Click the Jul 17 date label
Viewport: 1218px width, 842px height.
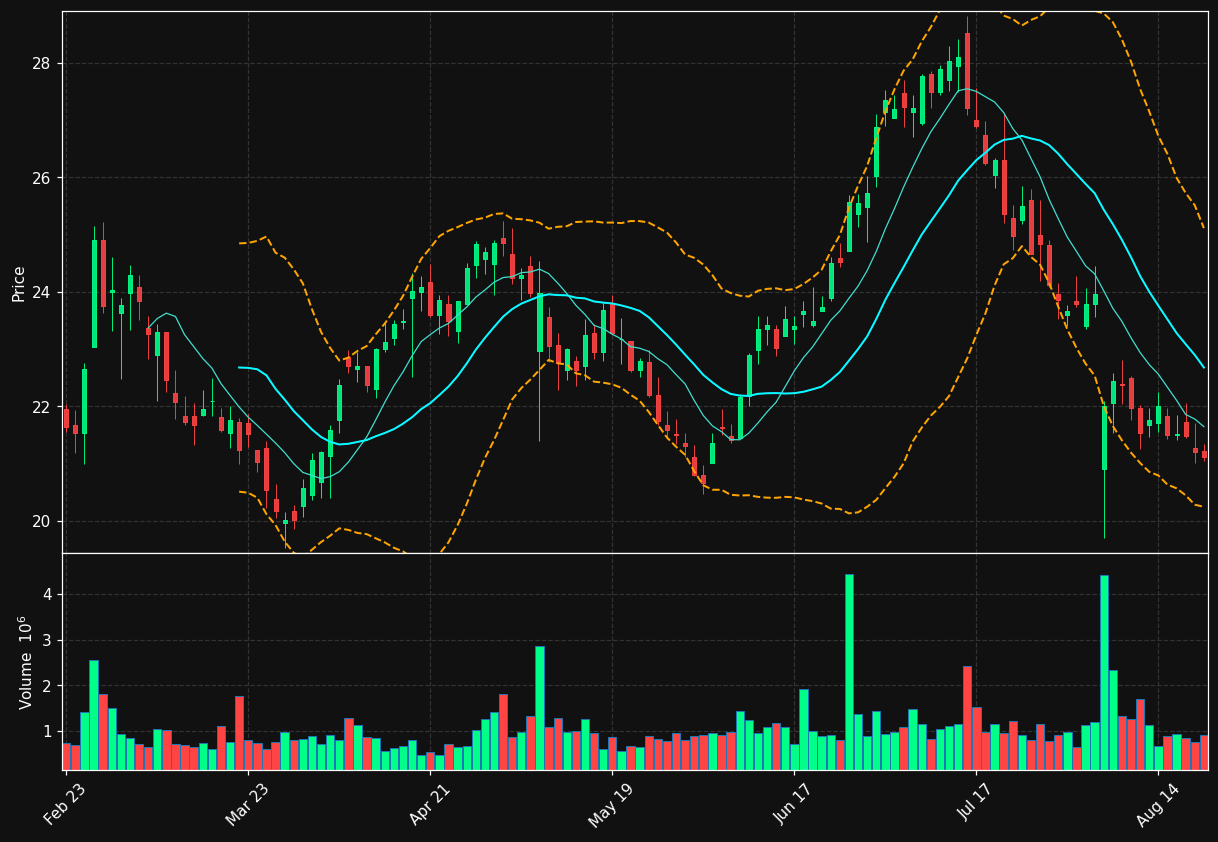pos(975,804)
